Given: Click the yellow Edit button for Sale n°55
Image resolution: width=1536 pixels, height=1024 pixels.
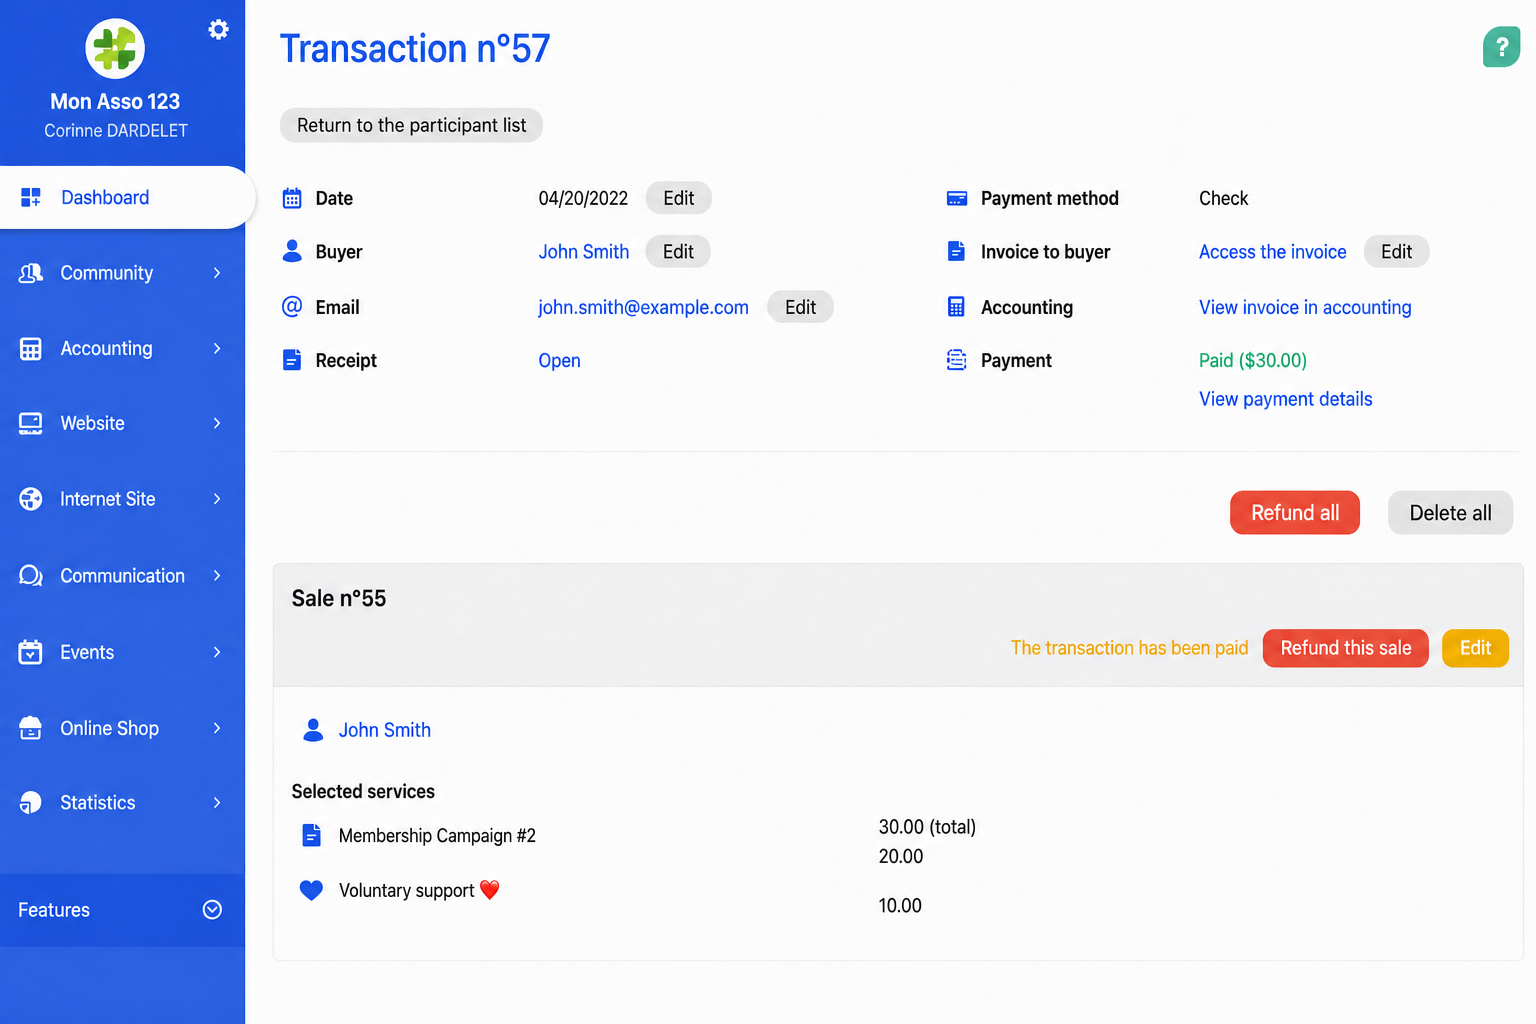Looking at the screenshot, I should 1475,648.
